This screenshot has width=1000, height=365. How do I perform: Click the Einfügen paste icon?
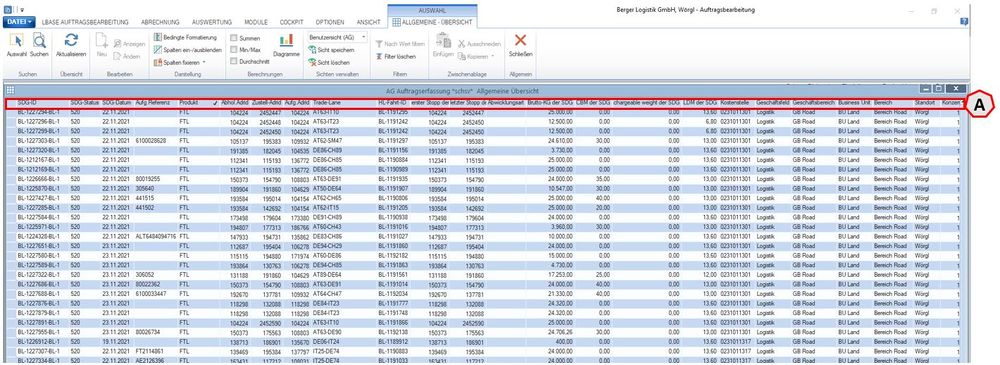443,41
